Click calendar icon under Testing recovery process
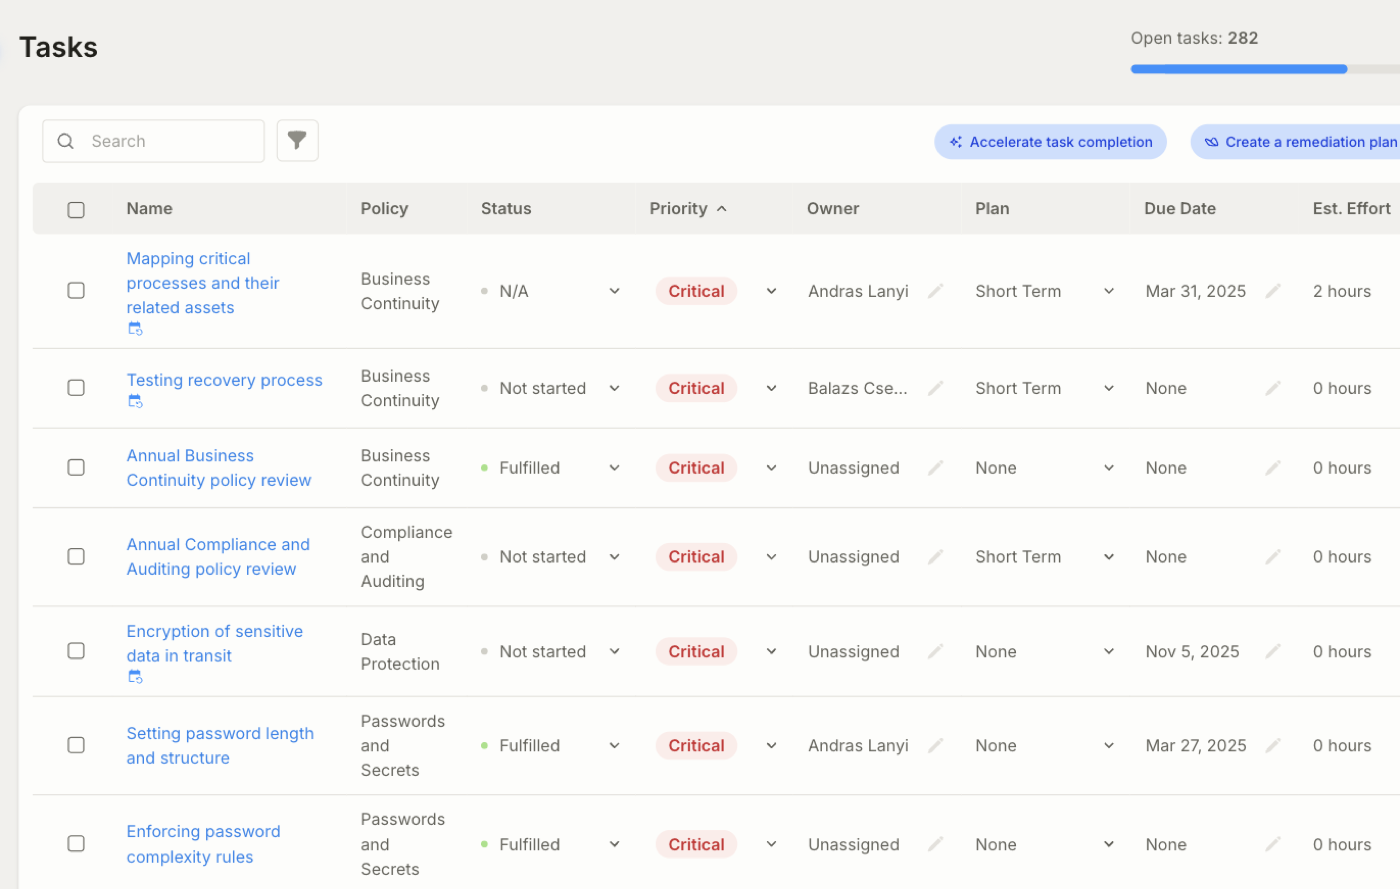 [x=135, y=402]
